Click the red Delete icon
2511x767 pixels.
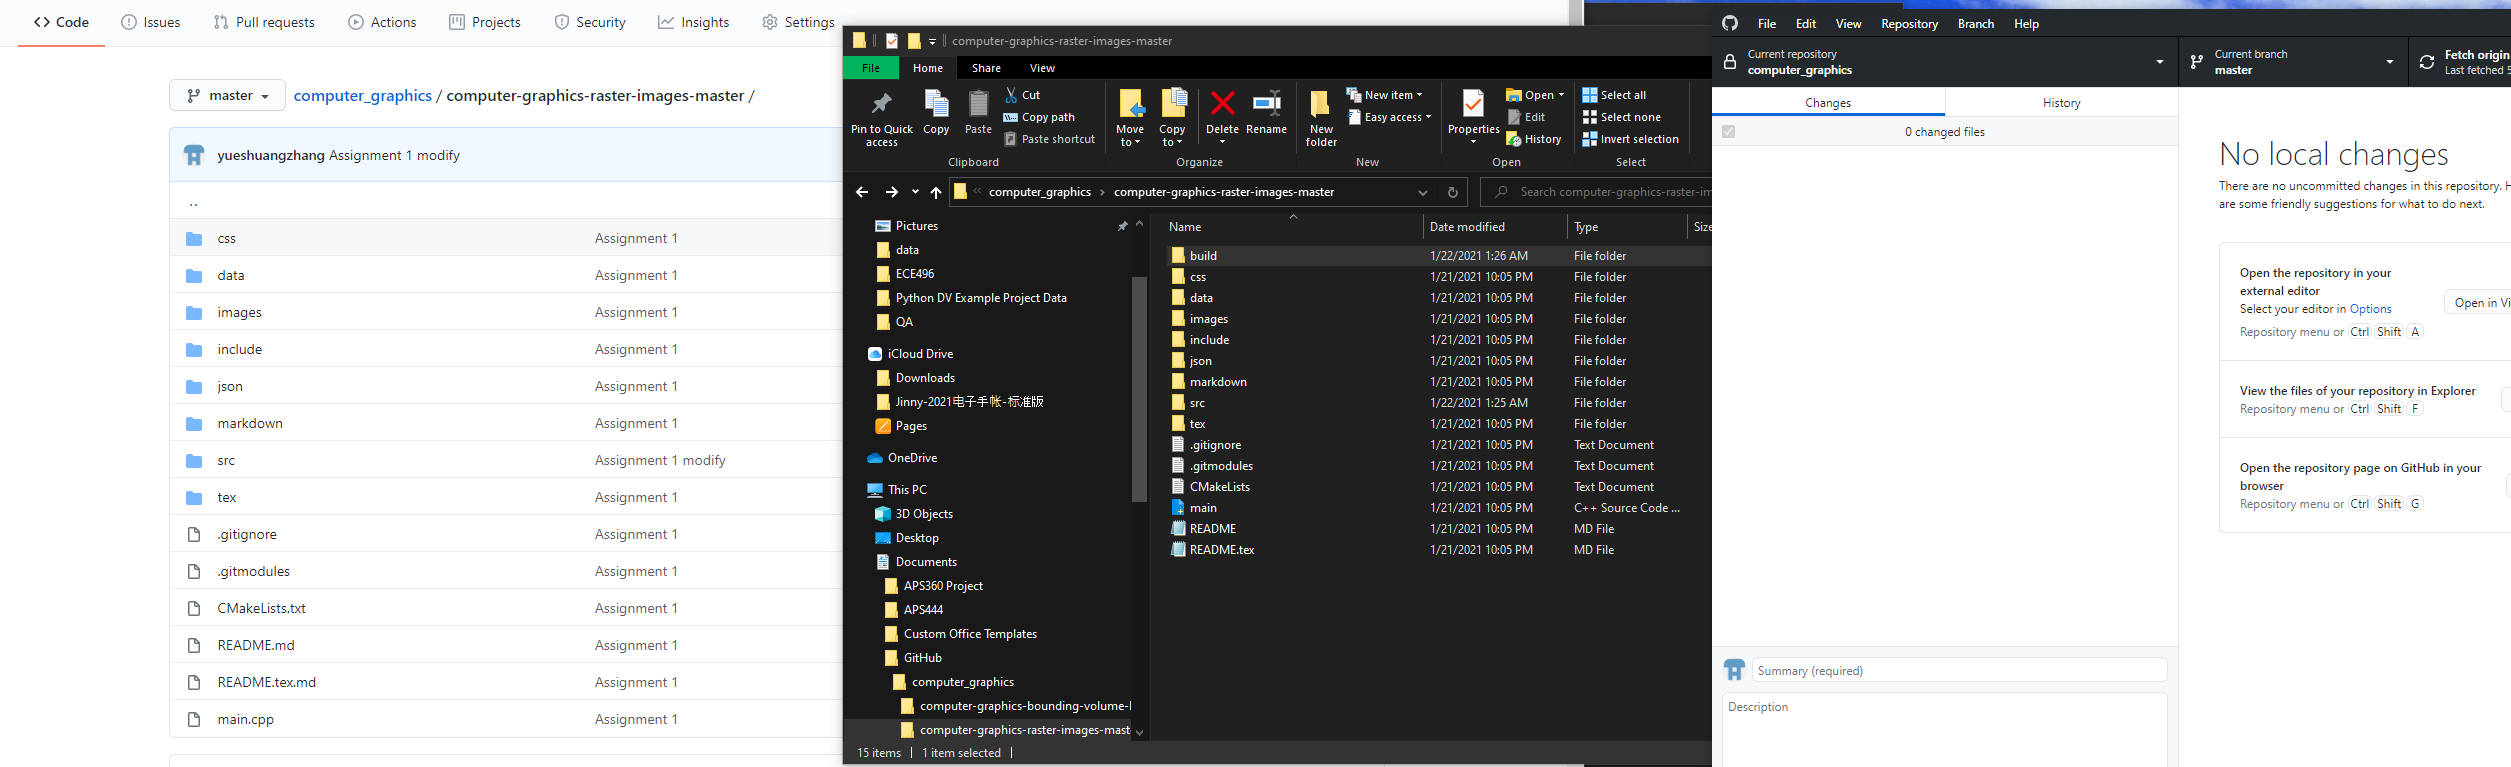click(x=1222, y=103)
